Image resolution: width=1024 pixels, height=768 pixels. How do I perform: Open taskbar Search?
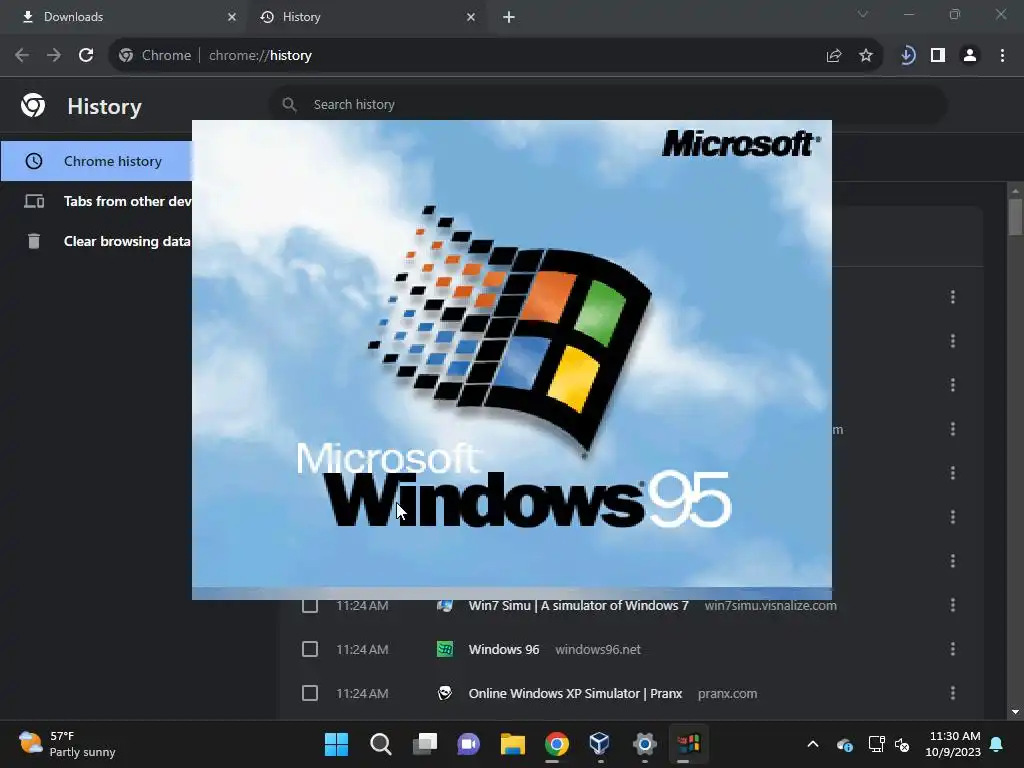pos(381,744)
